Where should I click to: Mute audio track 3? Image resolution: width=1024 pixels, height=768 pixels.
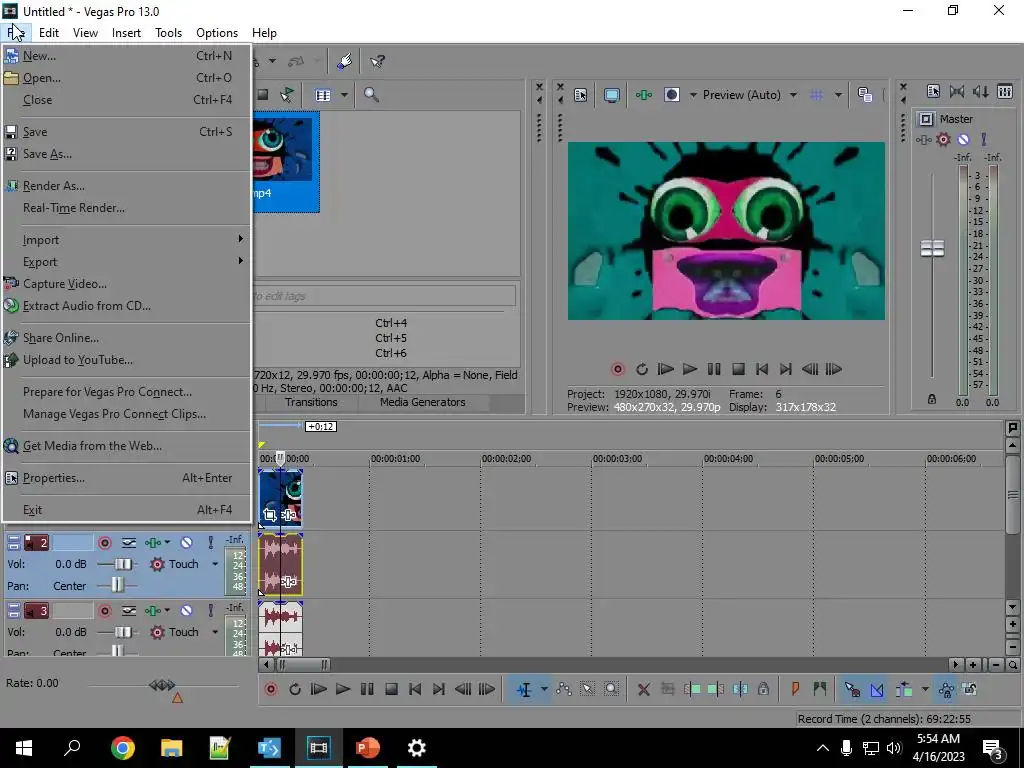[187, 611]
